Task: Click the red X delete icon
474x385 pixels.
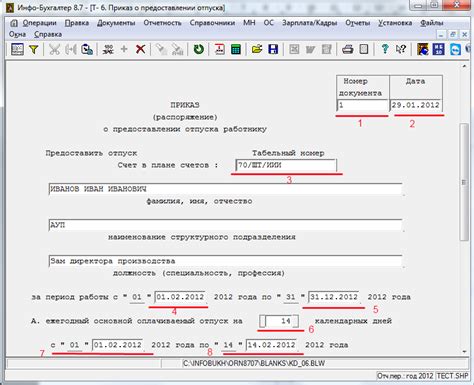Action: (x=140, y=49)
